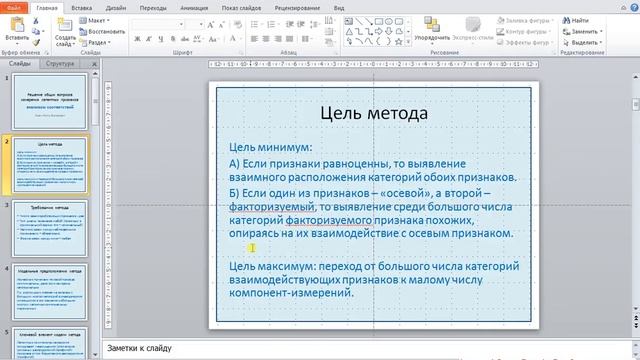Click the align text vertically icon
640x360 pixels.
click(x=329, y=31)
